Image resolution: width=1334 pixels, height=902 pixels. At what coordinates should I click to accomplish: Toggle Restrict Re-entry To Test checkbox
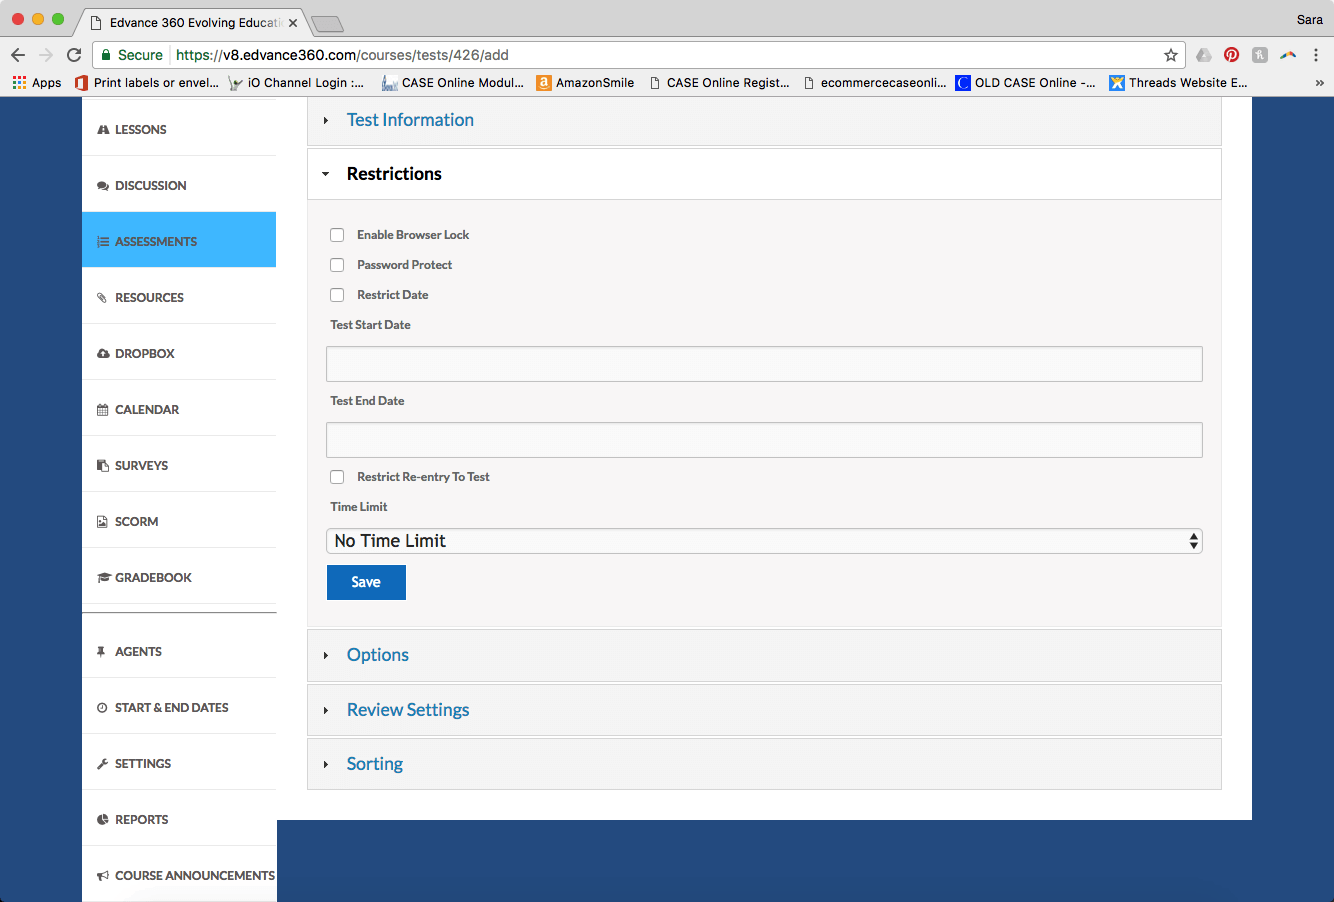[337, 477]
